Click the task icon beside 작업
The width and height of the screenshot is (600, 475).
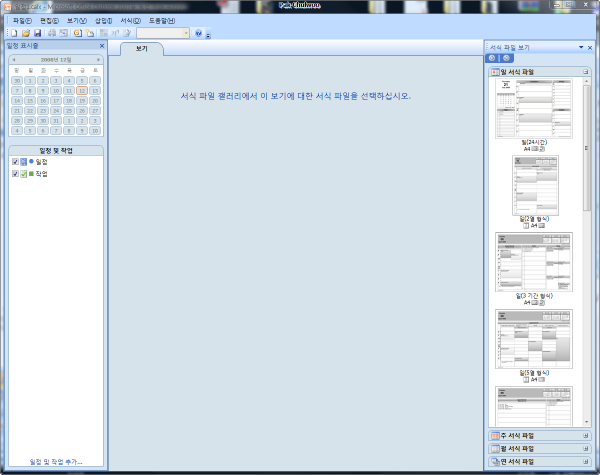pyautogui.click(x=23, y=174)
